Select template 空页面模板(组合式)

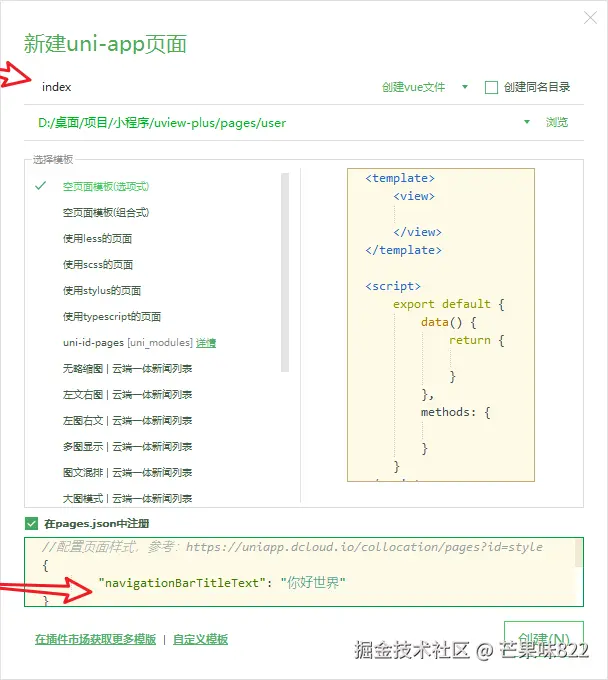[106, 212]
